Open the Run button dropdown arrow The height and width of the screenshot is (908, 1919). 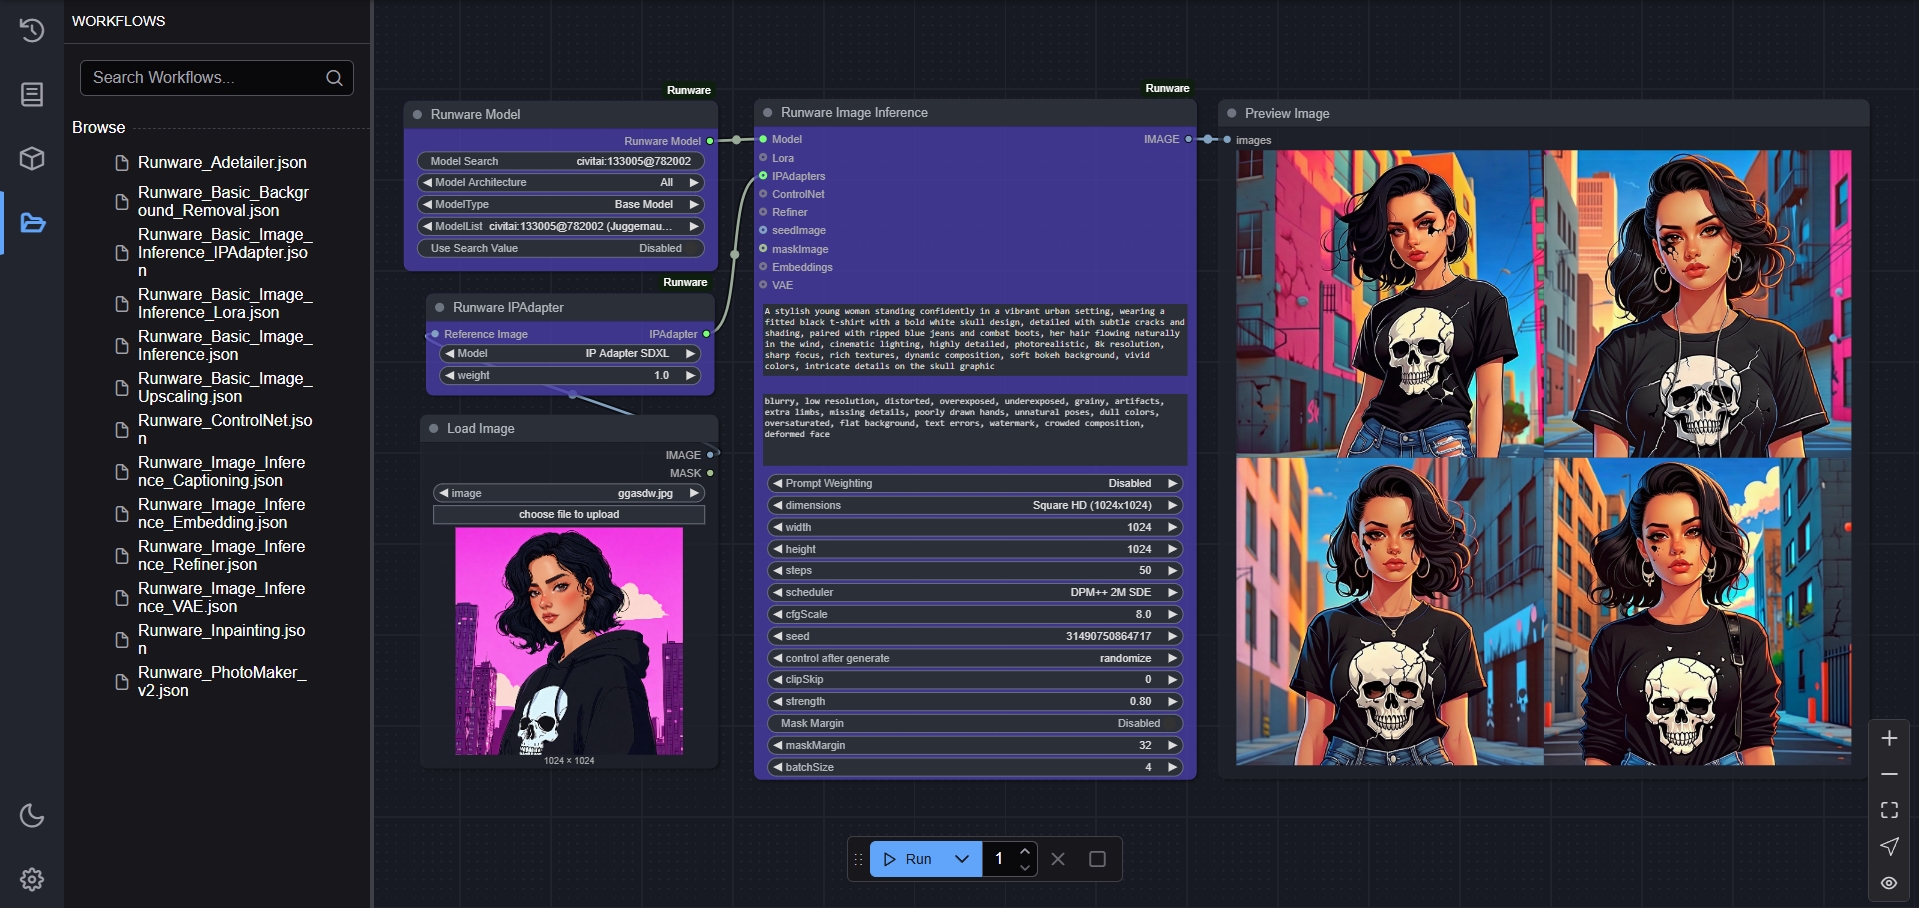click(x=962, y=859)
